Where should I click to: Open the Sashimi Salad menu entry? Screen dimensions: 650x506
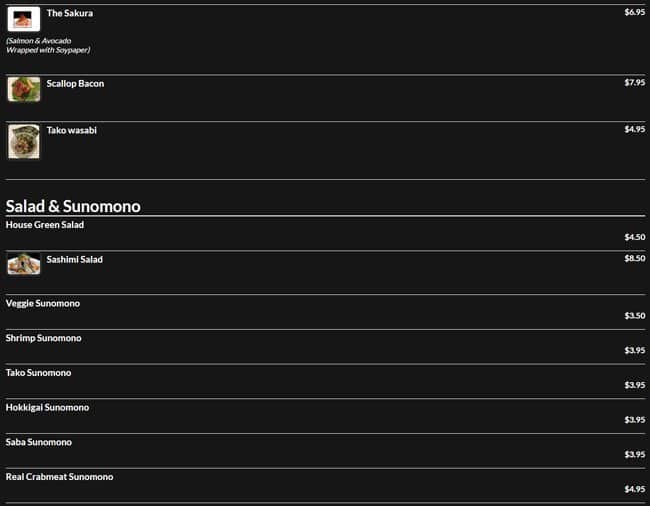pos(75,259)
